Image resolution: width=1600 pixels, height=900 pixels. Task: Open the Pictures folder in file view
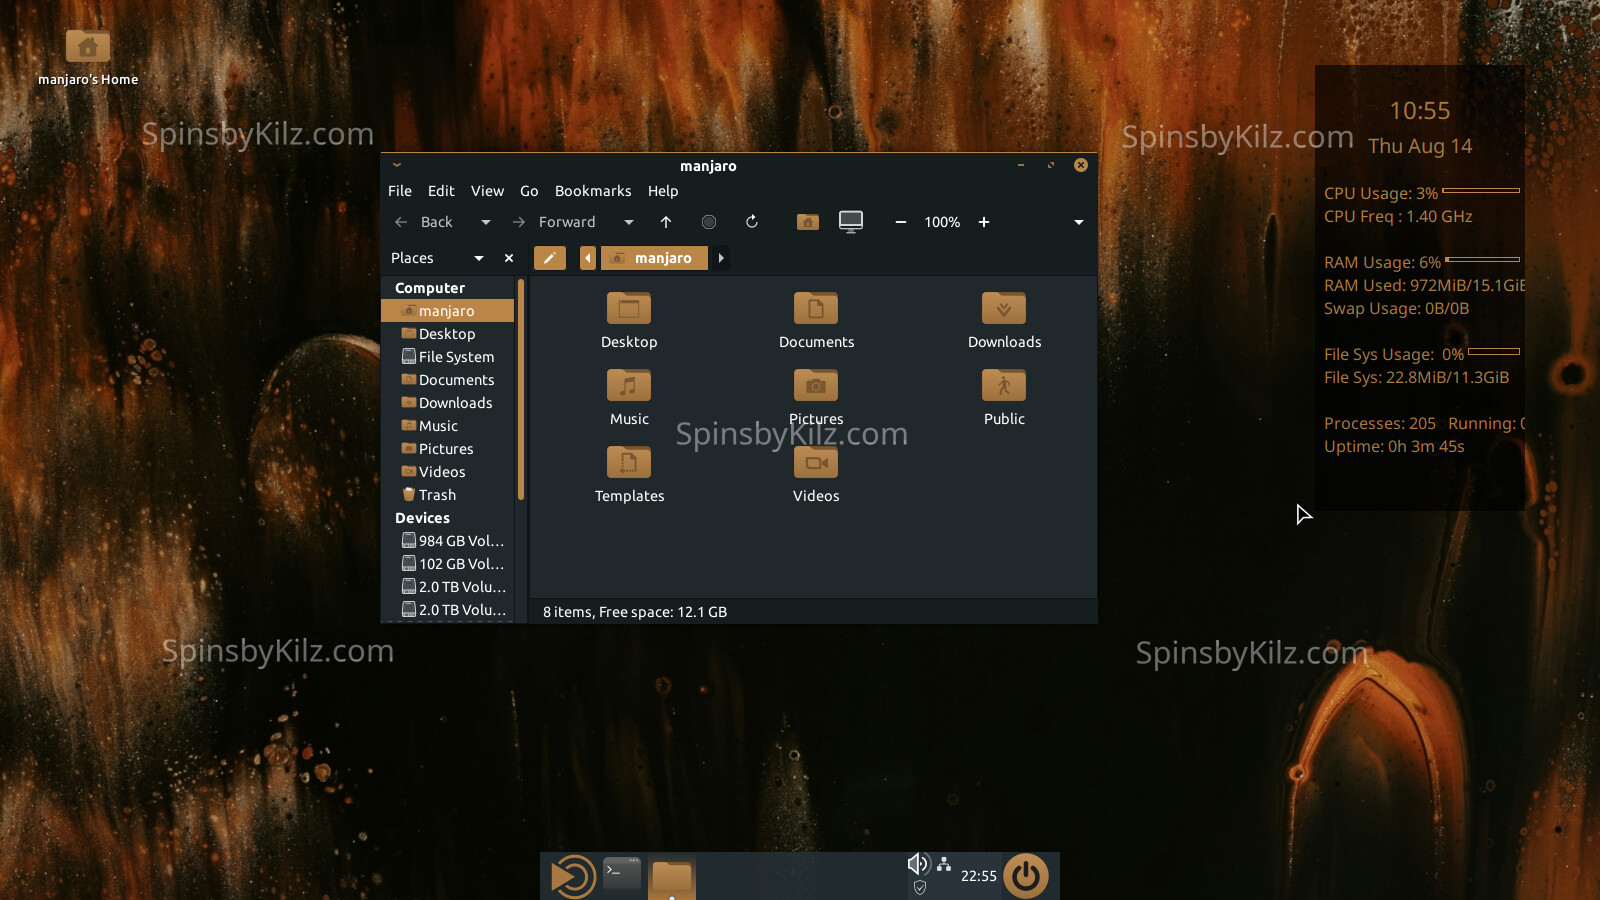(816, 397)
